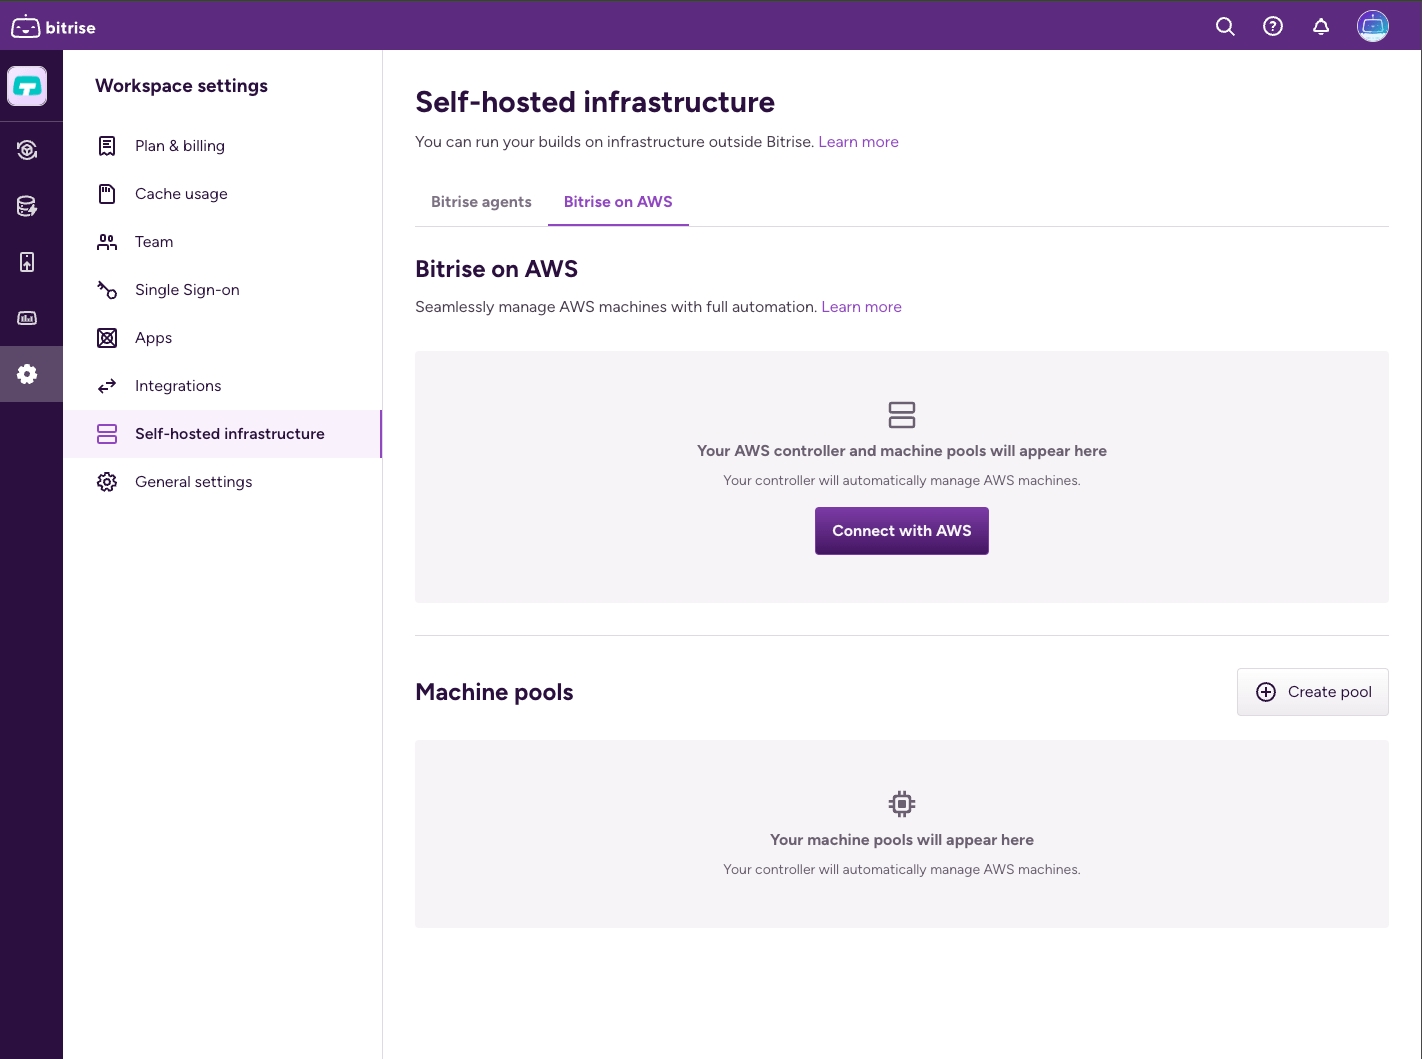Screen dimensions: 1422x1059
Task: Follow Learn more link under Bitrise on AWS
Action: click(x=861, y=307)
